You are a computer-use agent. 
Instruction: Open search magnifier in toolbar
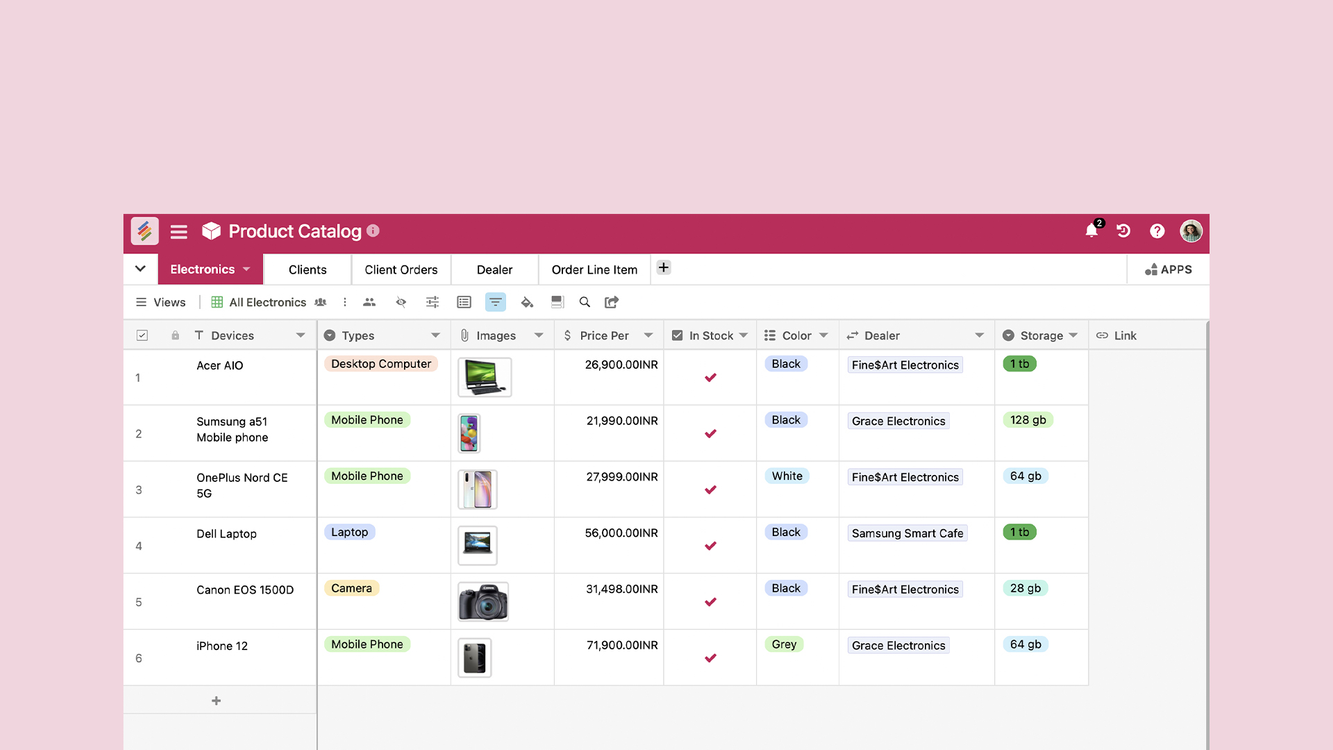(585, 302)
